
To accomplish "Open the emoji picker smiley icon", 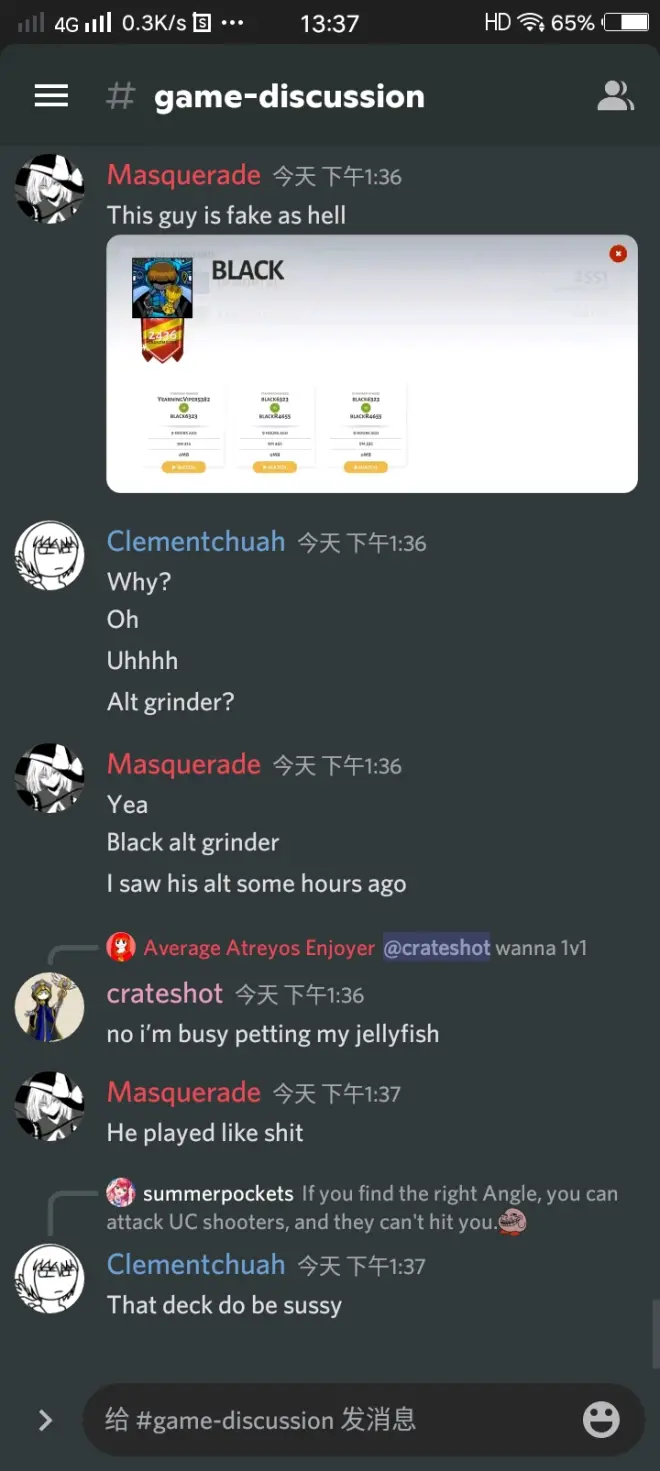I will click(601, 1419).
